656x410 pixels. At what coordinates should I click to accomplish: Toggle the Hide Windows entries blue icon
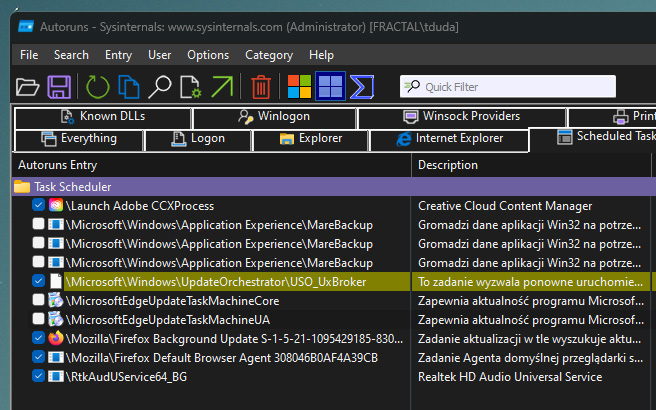point(331,87)
